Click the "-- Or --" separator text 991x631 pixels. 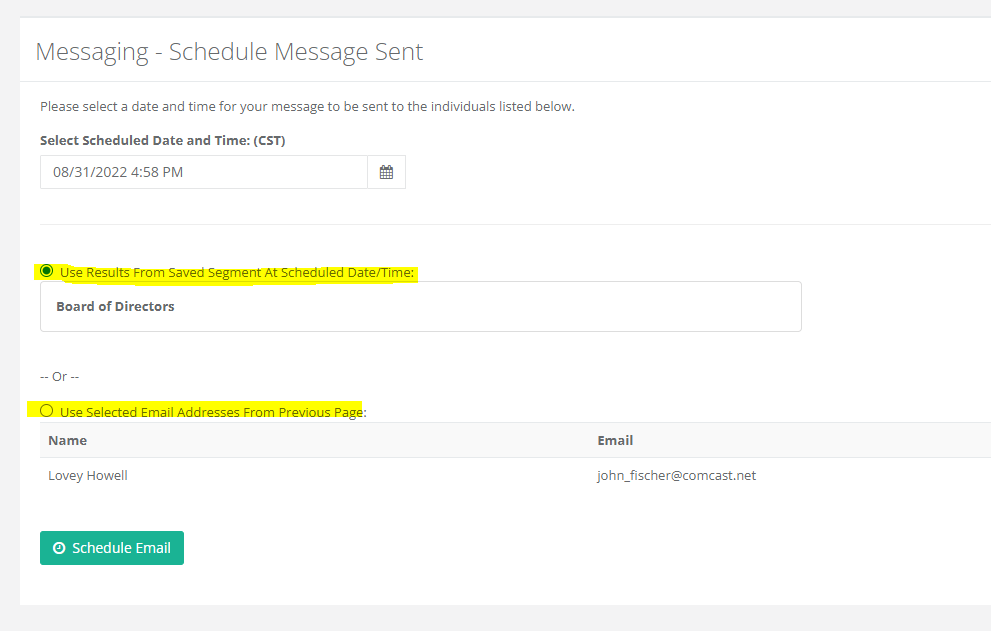point(59,376)
